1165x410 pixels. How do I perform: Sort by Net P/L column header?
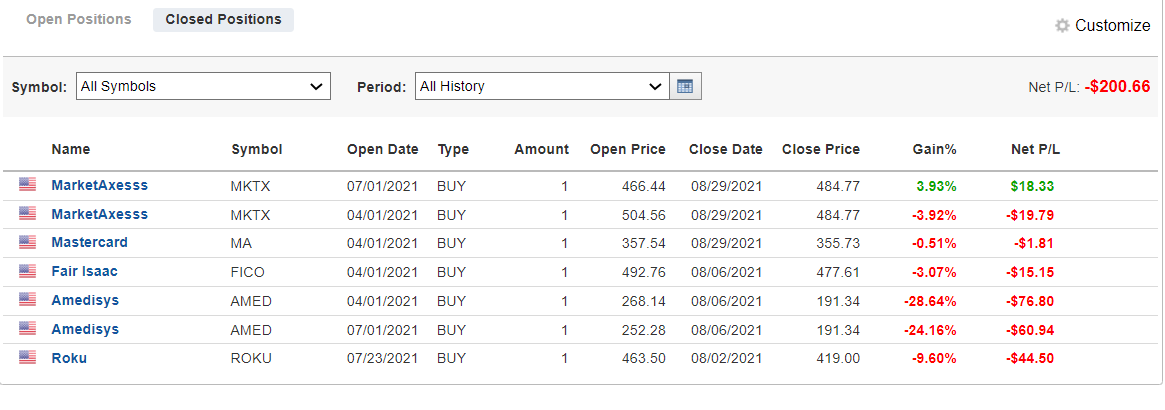pos(1036,149)
